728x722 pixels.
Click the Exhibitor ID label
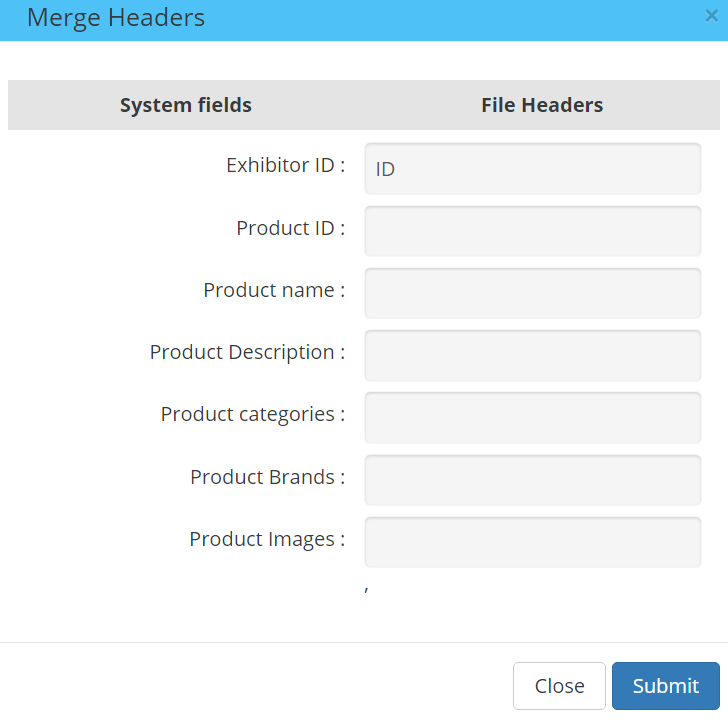(285, 165)
